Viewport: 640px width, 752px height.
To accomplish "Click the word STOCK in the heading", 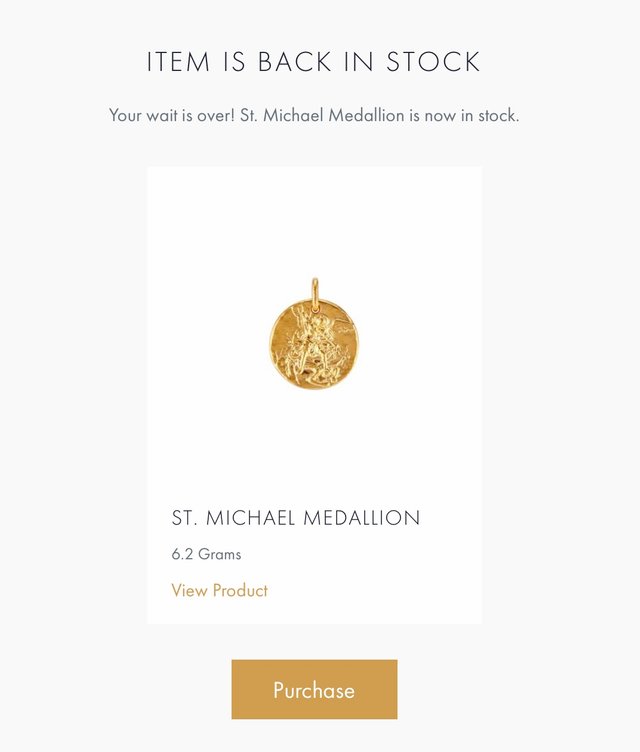I will (433, 61).
